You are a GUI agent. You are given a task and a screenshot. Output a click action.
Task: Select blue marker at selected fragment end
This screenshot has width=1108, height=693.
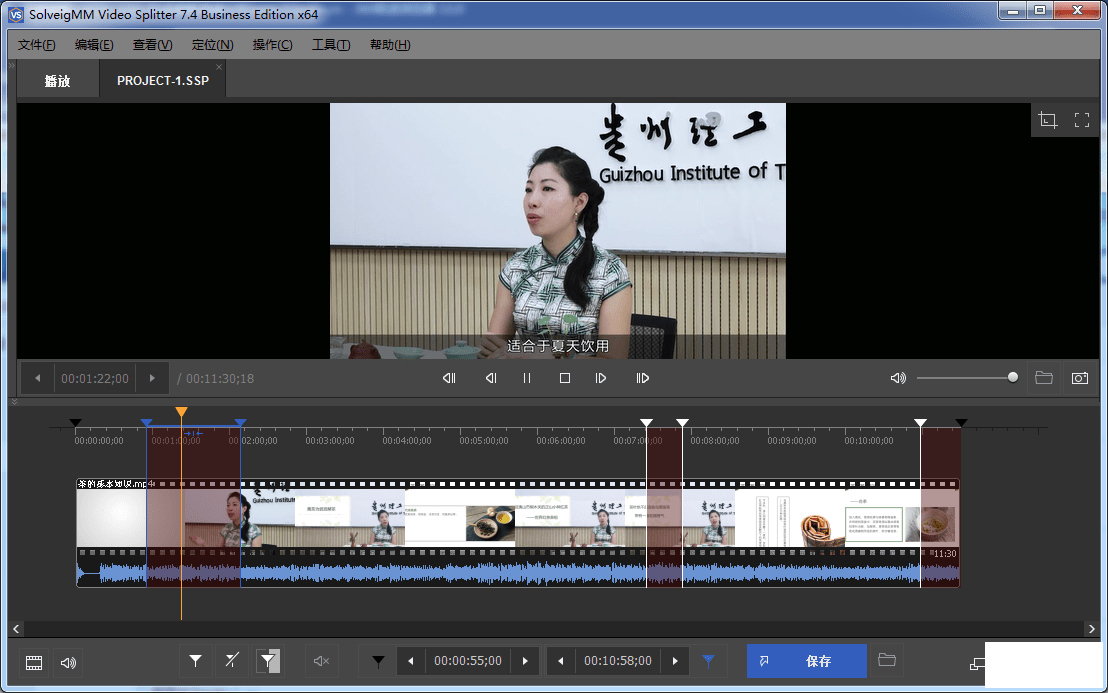click(x=240, y=422)
